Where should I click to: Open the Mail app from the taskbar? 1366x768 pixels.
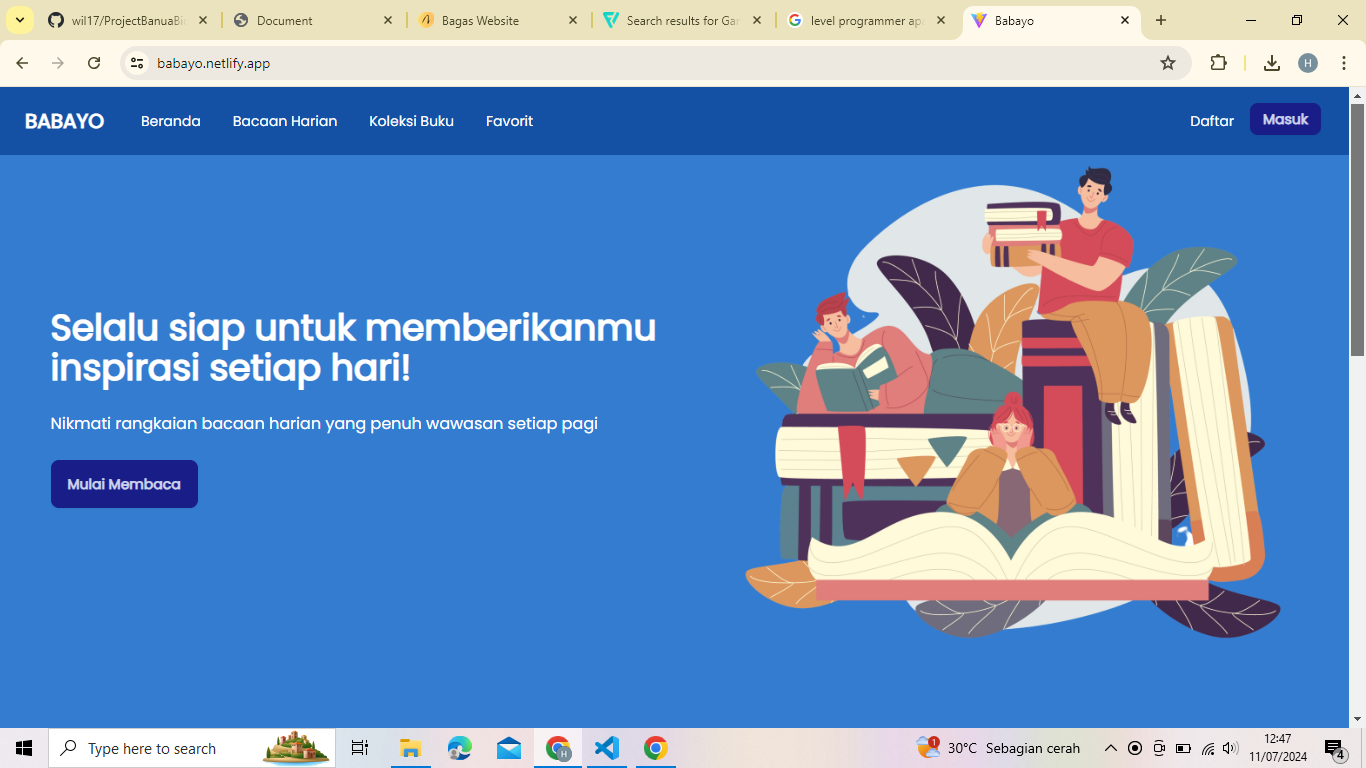[509, 748]
